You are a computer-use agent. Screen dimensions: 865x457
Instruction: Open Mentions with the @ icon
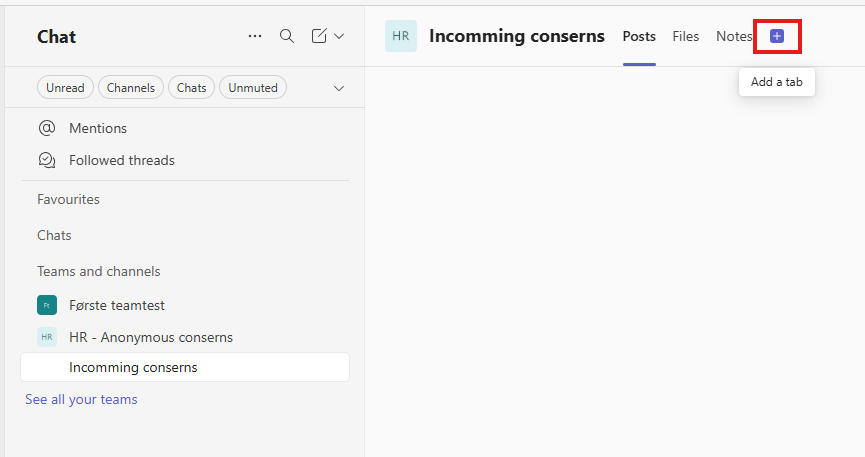click(47, 128)
